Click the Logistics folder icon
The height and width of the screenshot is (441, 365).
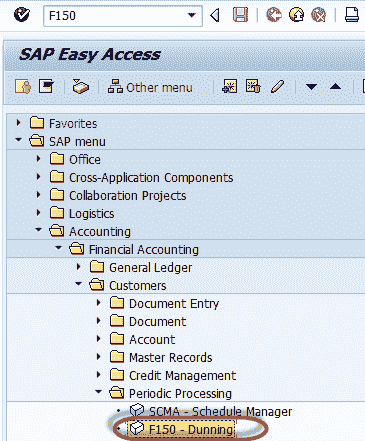57,213
